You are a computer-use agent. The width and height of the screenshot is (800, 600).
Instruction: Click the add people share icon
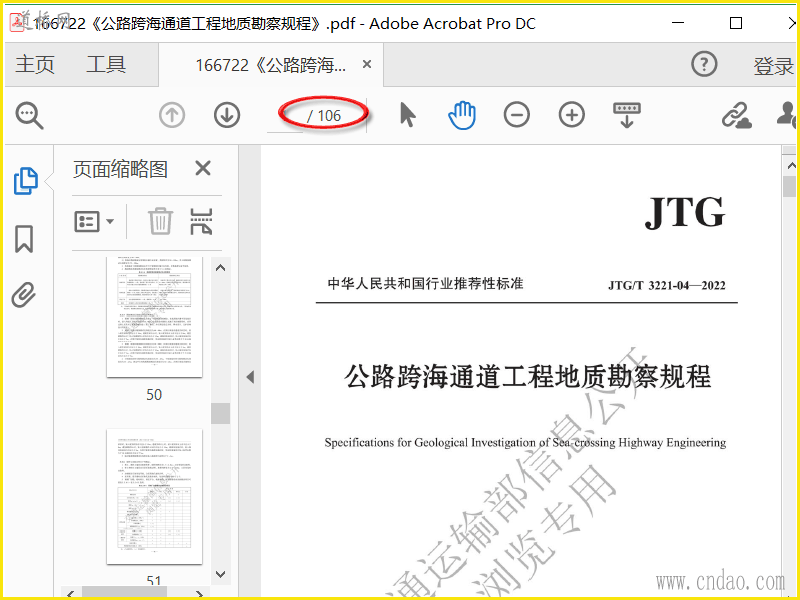pos(787,115)
